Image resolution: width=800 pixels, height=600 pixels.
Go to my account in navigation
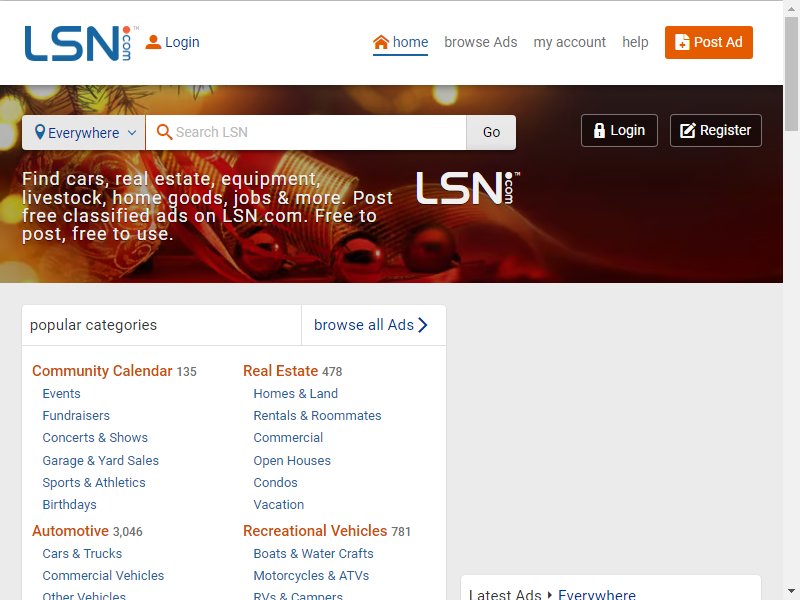(x=569, y=42)
